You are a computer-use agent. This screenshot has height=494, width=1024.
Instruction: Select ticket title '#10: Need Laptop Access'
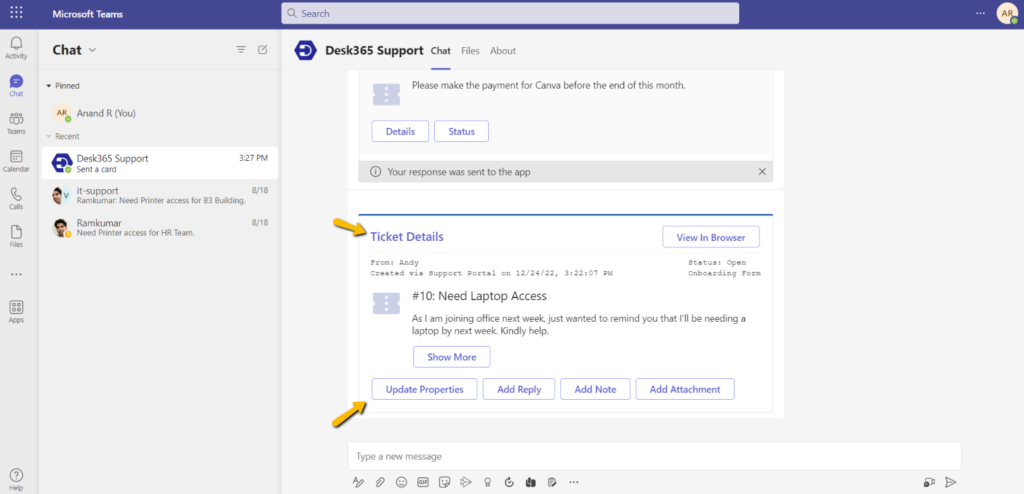click(479, 296)
